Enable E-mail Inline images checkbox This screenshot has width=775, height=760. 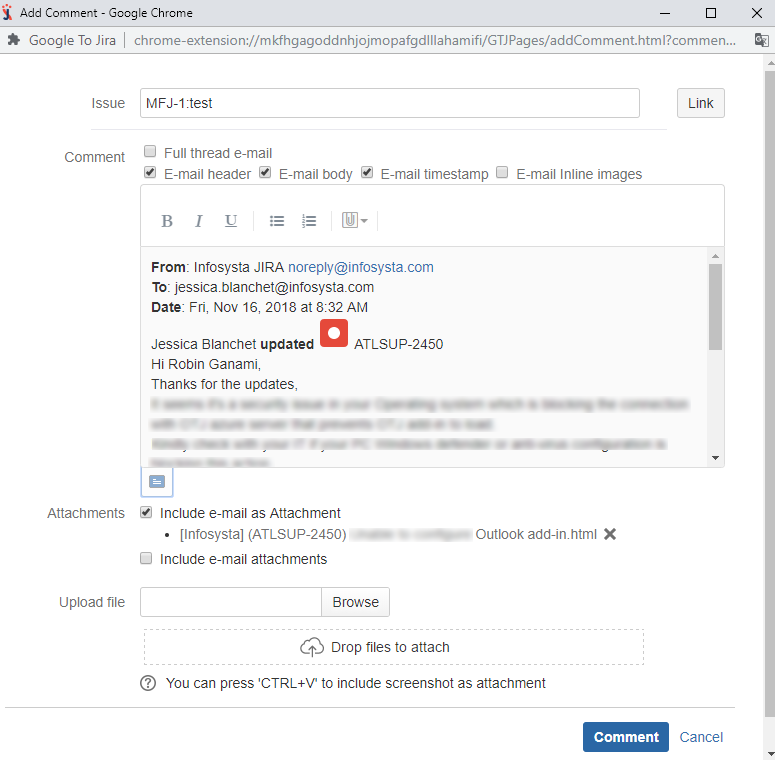click(503, 173)
